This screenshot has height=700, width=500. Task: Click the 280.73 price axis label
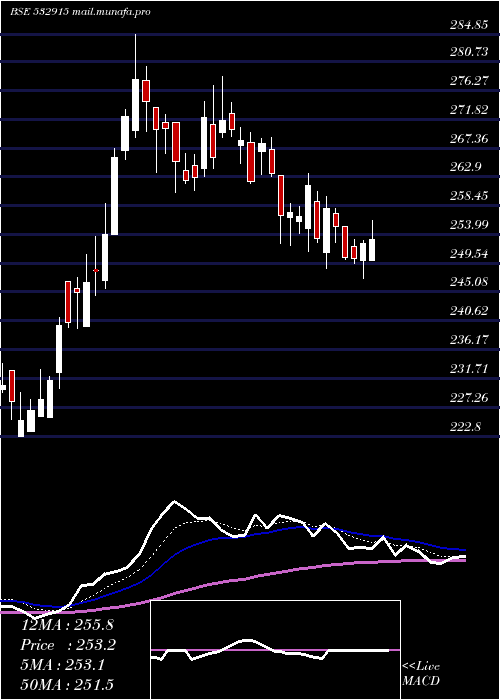tap(469, 52)
